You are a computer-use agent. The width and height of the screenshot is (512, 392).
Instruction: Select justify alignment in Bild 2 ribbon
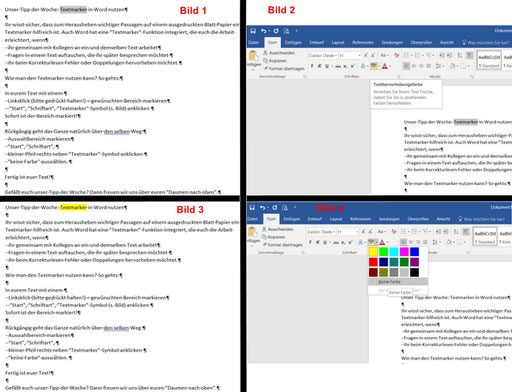[428, 66]
